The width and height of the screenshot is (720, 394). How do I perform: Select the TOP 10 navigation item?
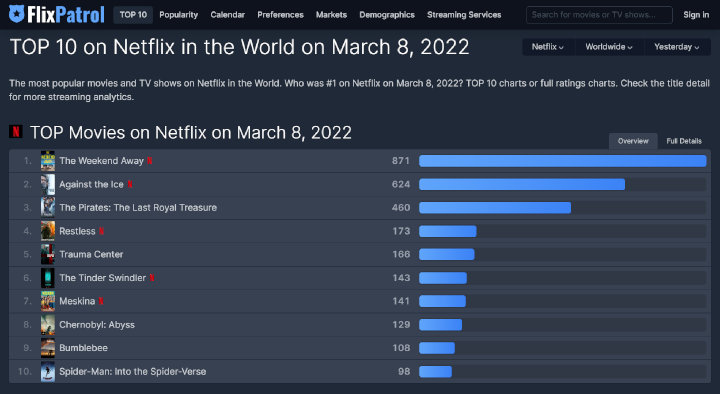click(x=133, y=15)
